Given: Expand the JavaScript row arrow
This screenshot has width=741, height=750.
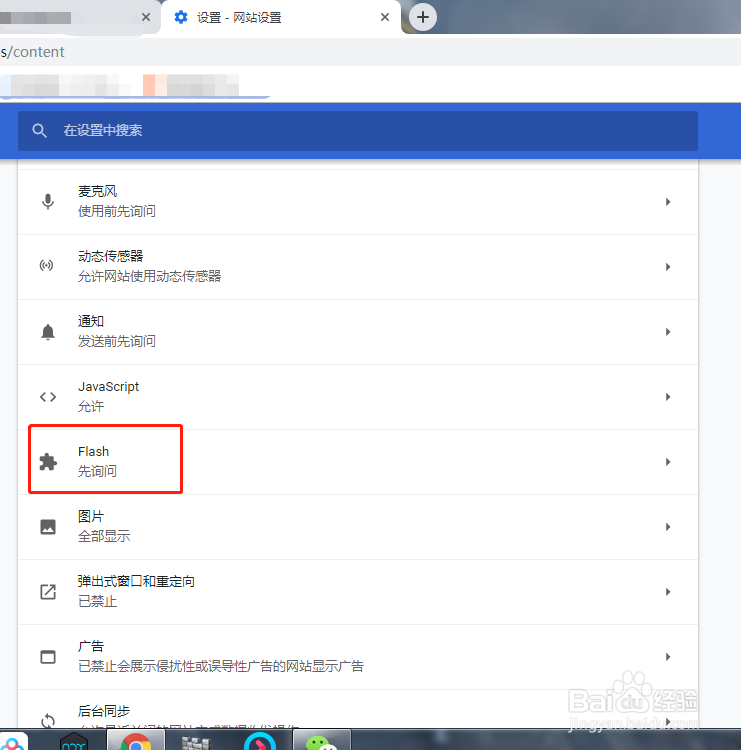Looking at the screenshot, I should (x=668, y=397).
